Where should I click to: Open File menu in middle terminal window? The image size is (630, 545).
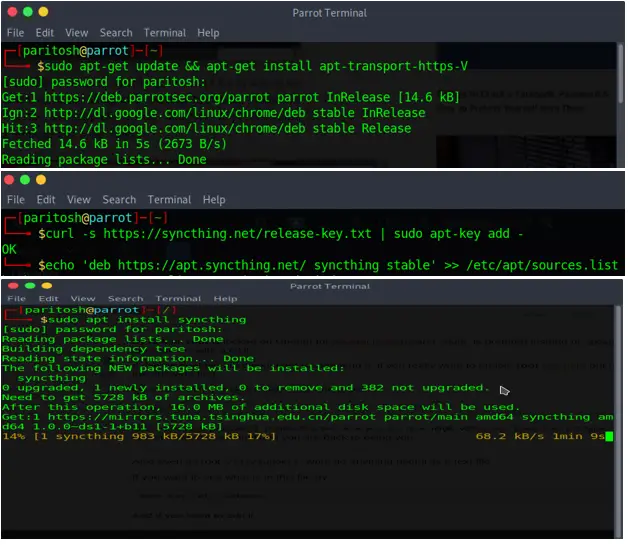16,199
